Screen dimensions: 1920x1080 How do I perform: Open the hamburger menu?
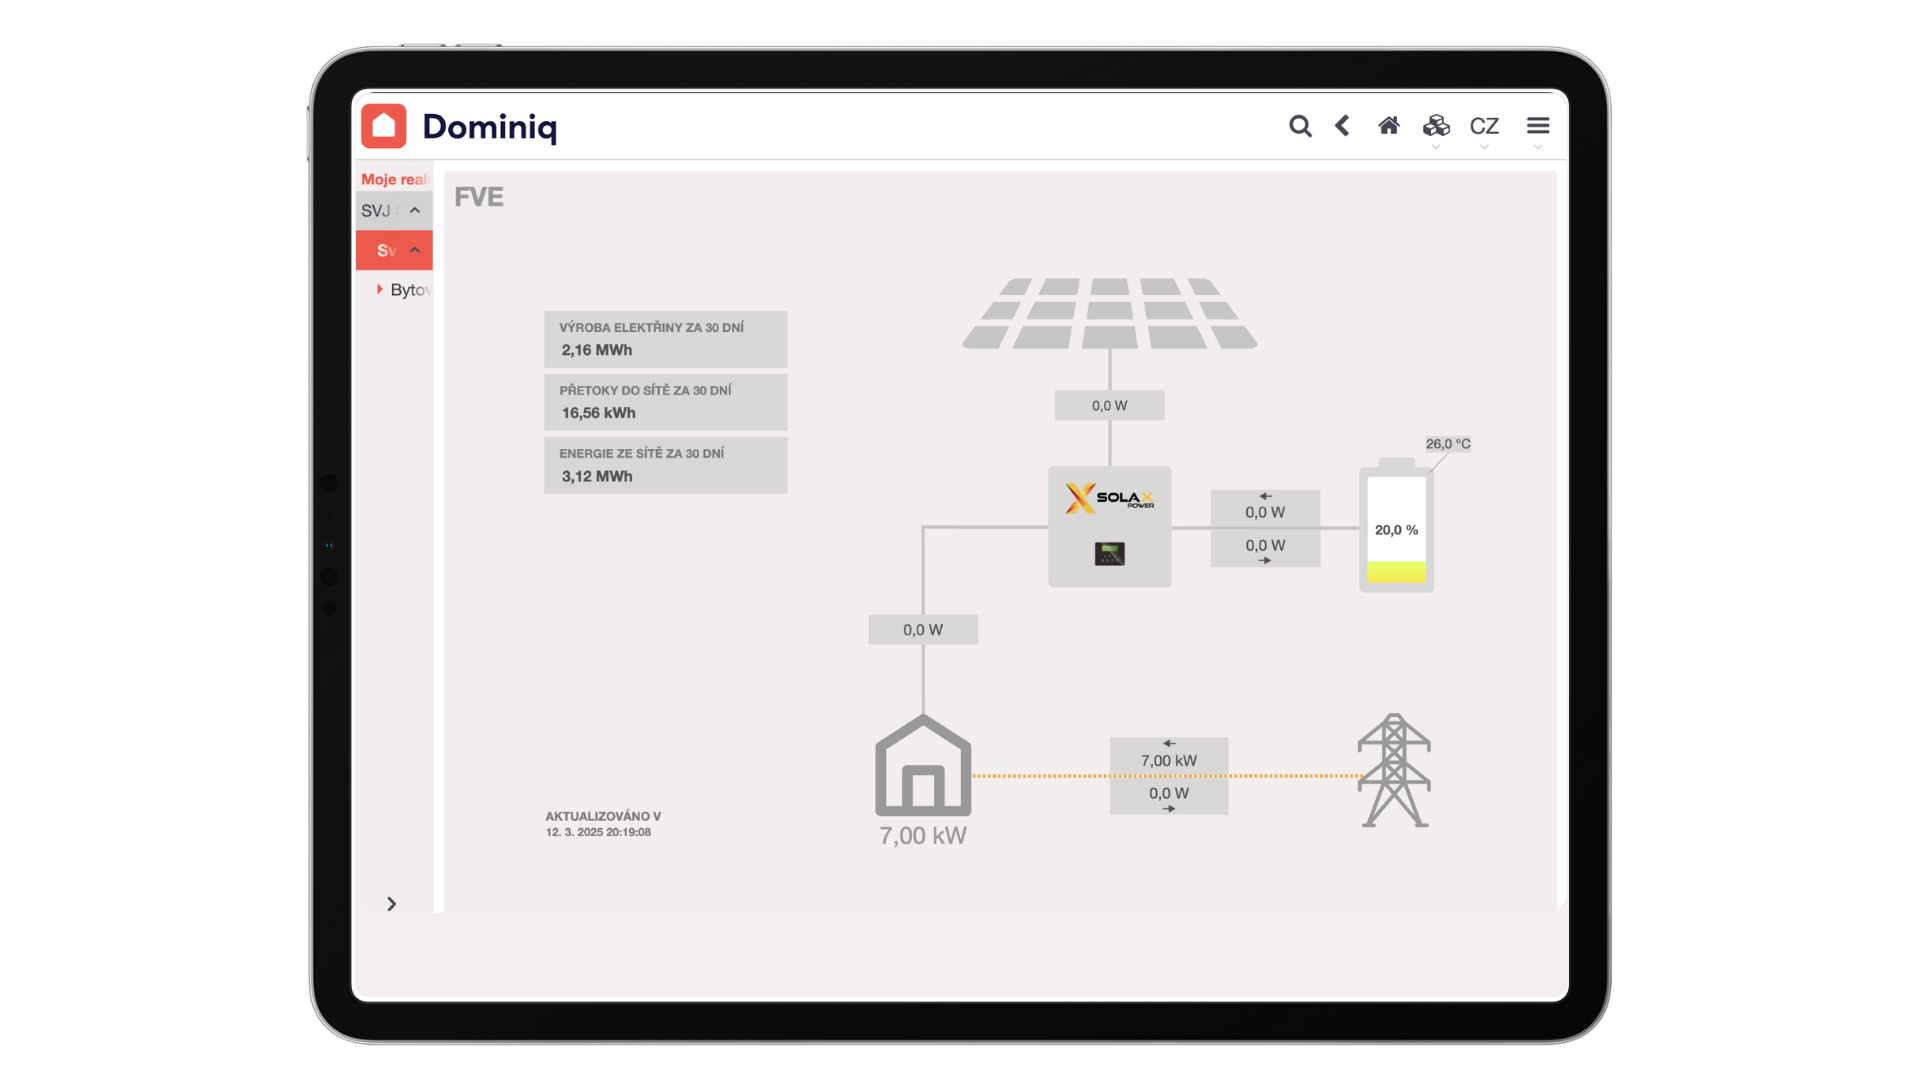click(x=1537, y=126)
